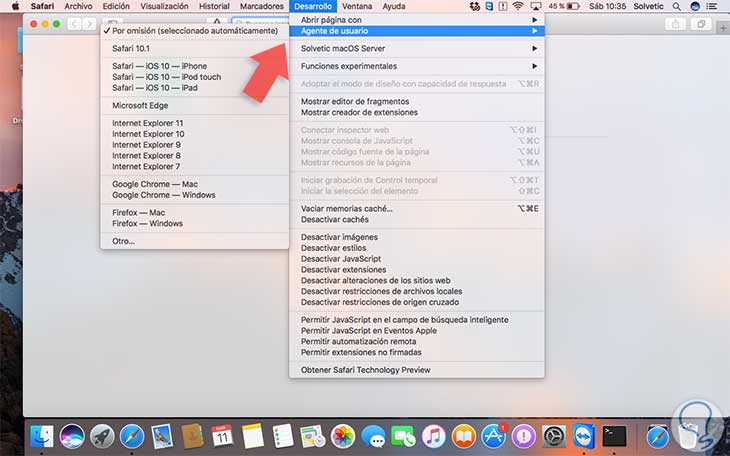
Task: Launch Terminal from the dock
Action: (614, 437)
